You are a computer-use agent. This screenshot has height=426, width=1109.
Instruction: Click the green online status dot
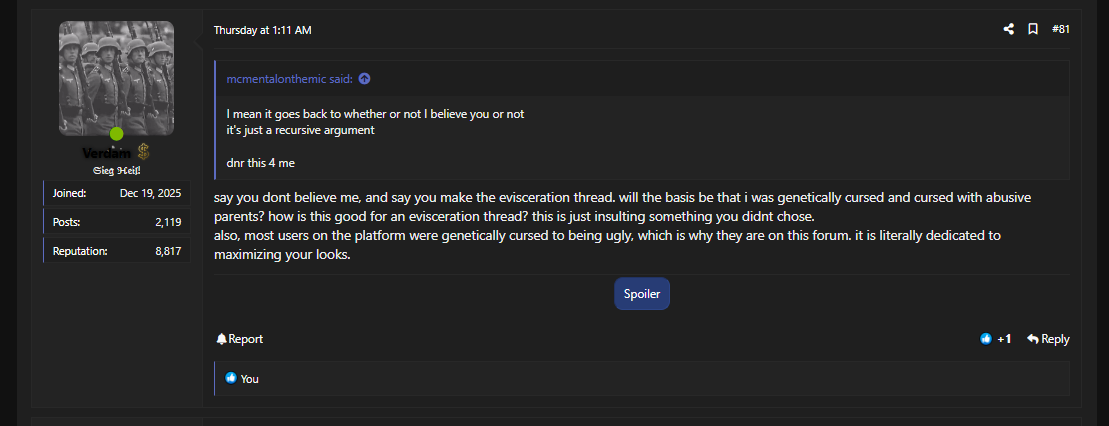tap(117, 134)
